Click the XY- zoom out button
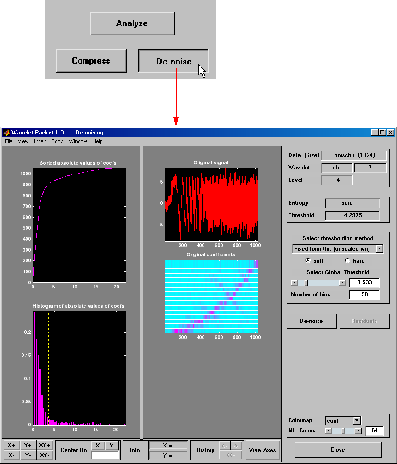Screen dimensions: 397x464 point(44,455)
